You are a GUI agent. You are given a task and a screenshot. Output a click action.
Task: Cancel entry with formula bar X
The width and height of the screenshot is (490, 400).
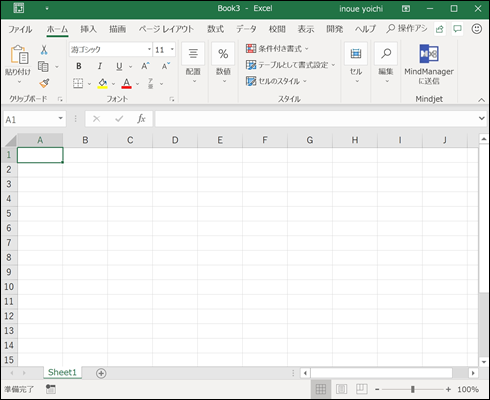pos(96,119)
